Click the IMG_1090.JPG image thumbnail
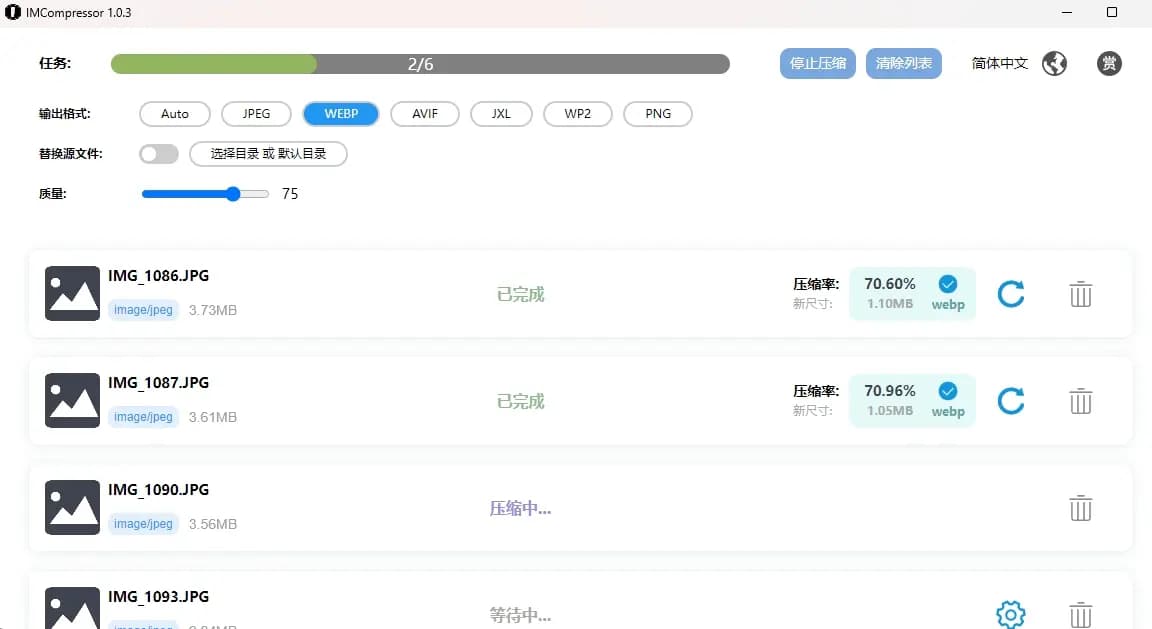 (x=72, y=507)
